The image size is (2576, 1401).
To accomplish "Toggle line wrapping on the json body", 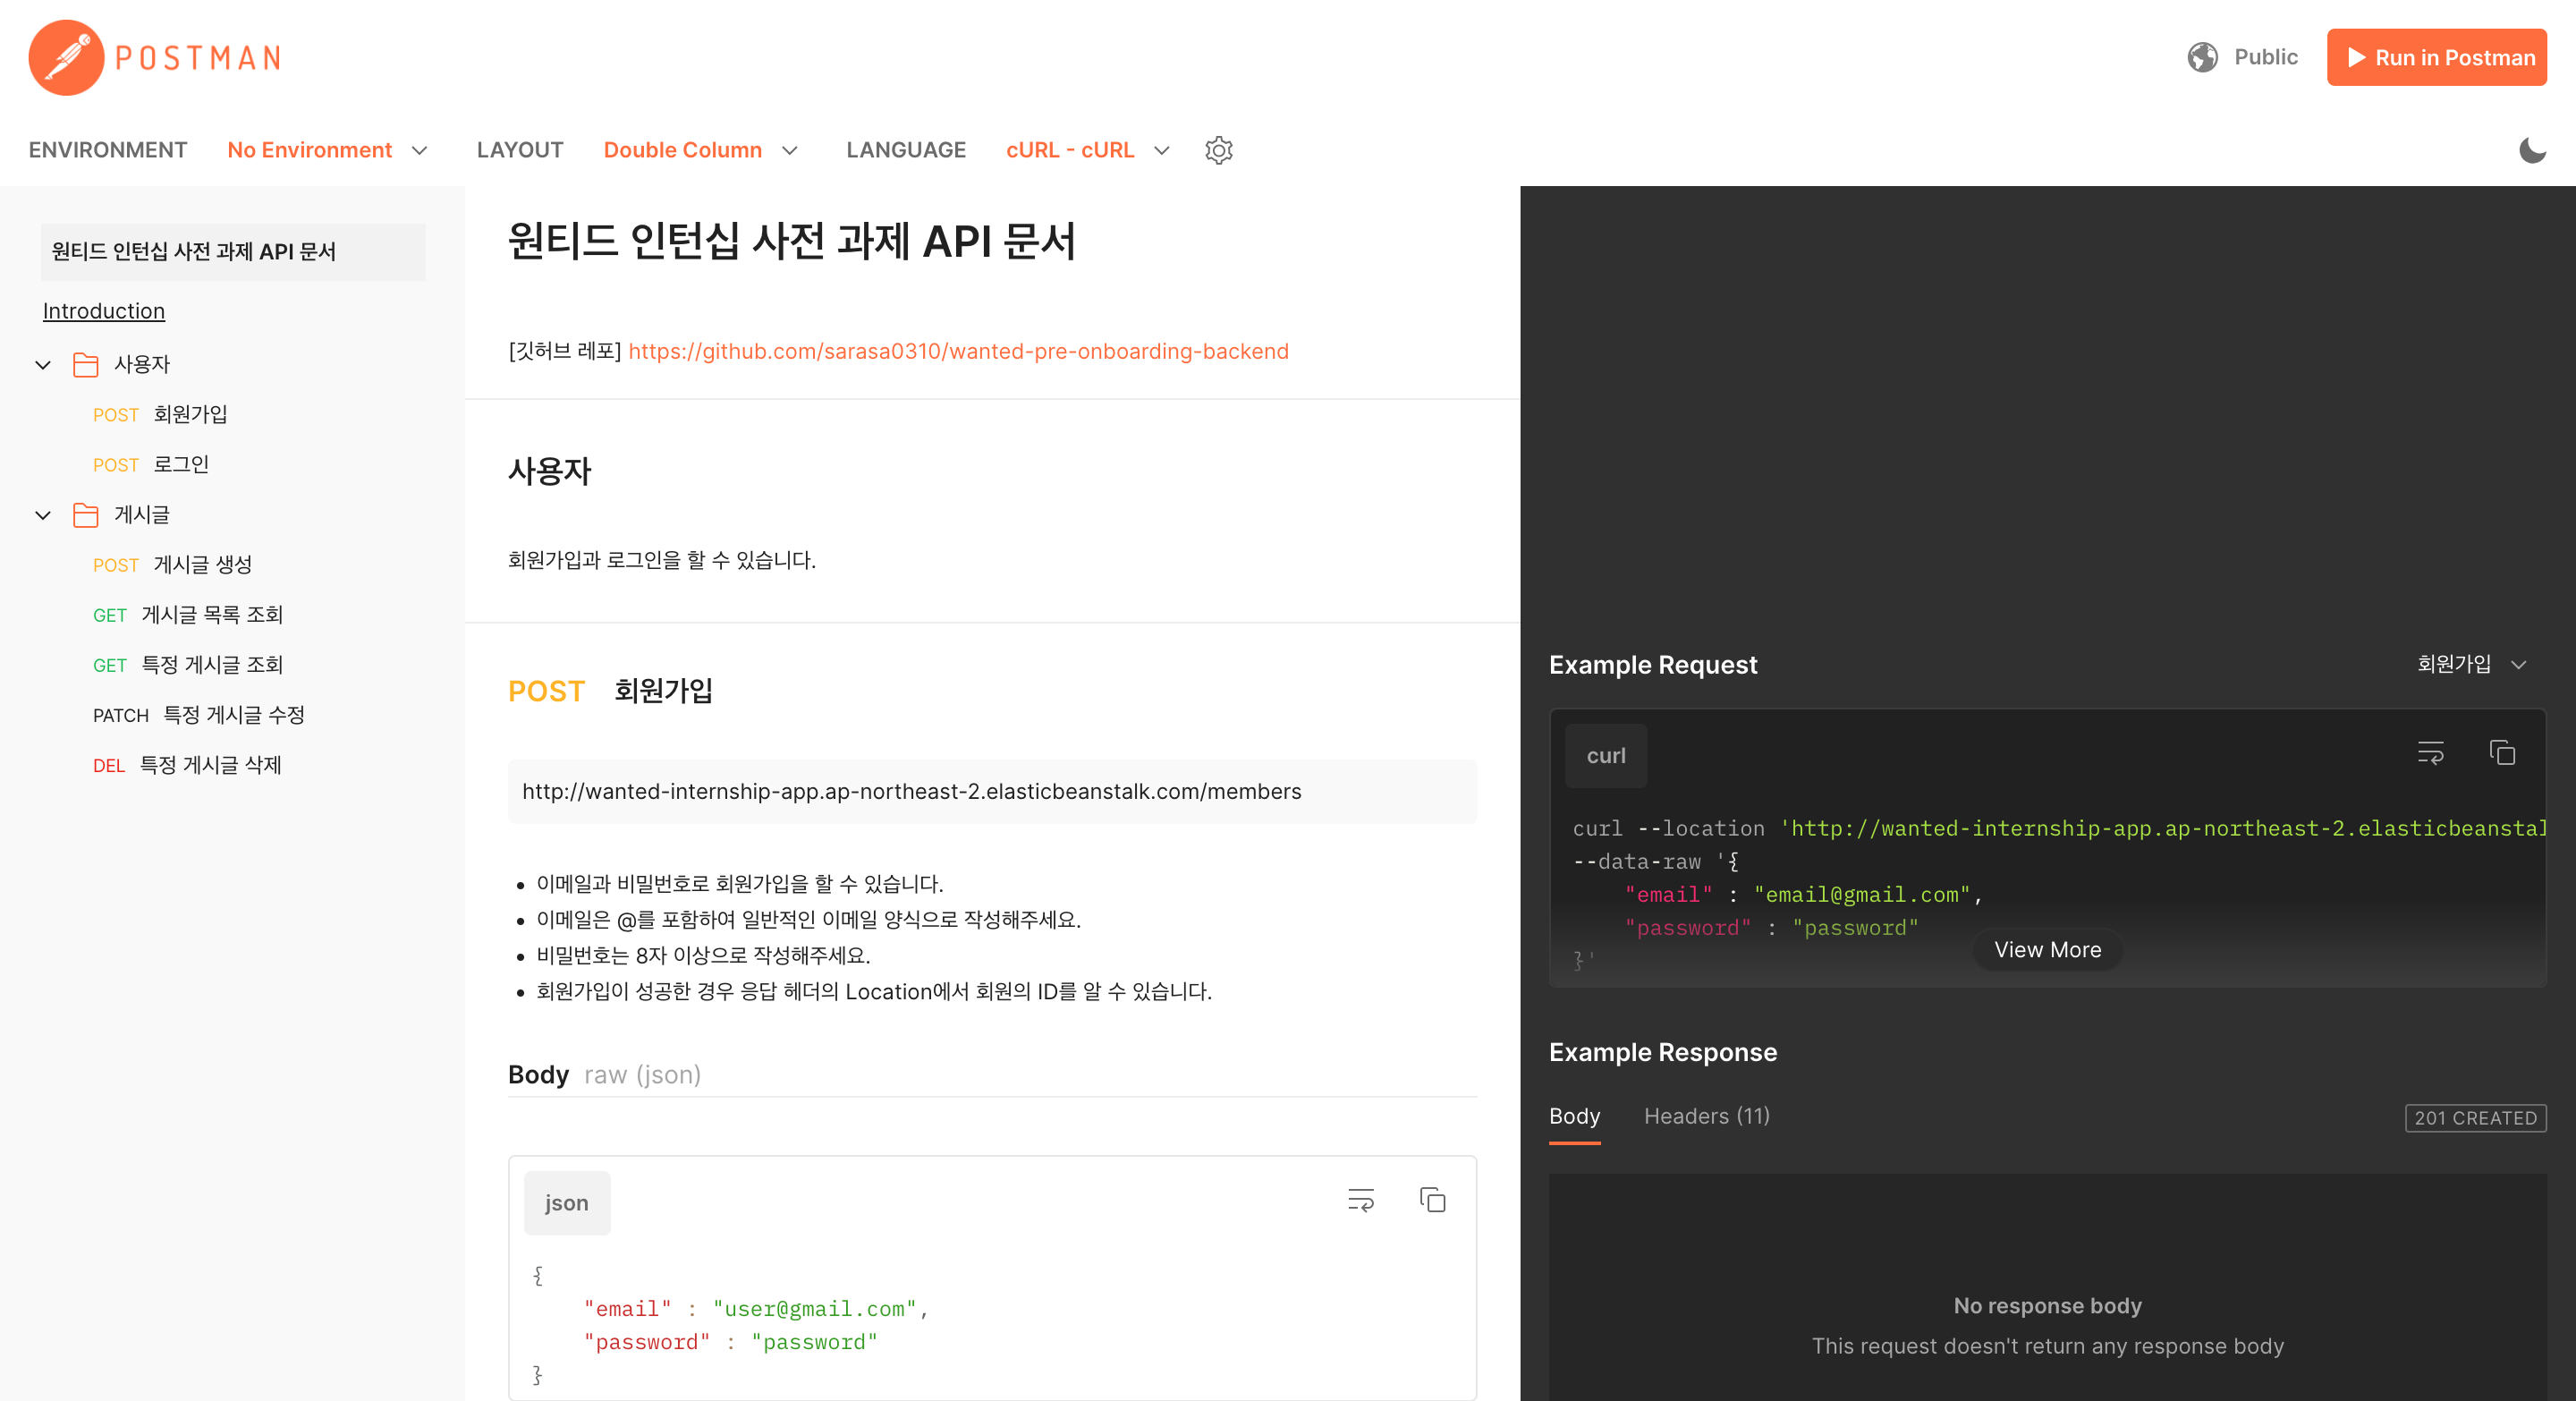I will tap(1360, 1201).
